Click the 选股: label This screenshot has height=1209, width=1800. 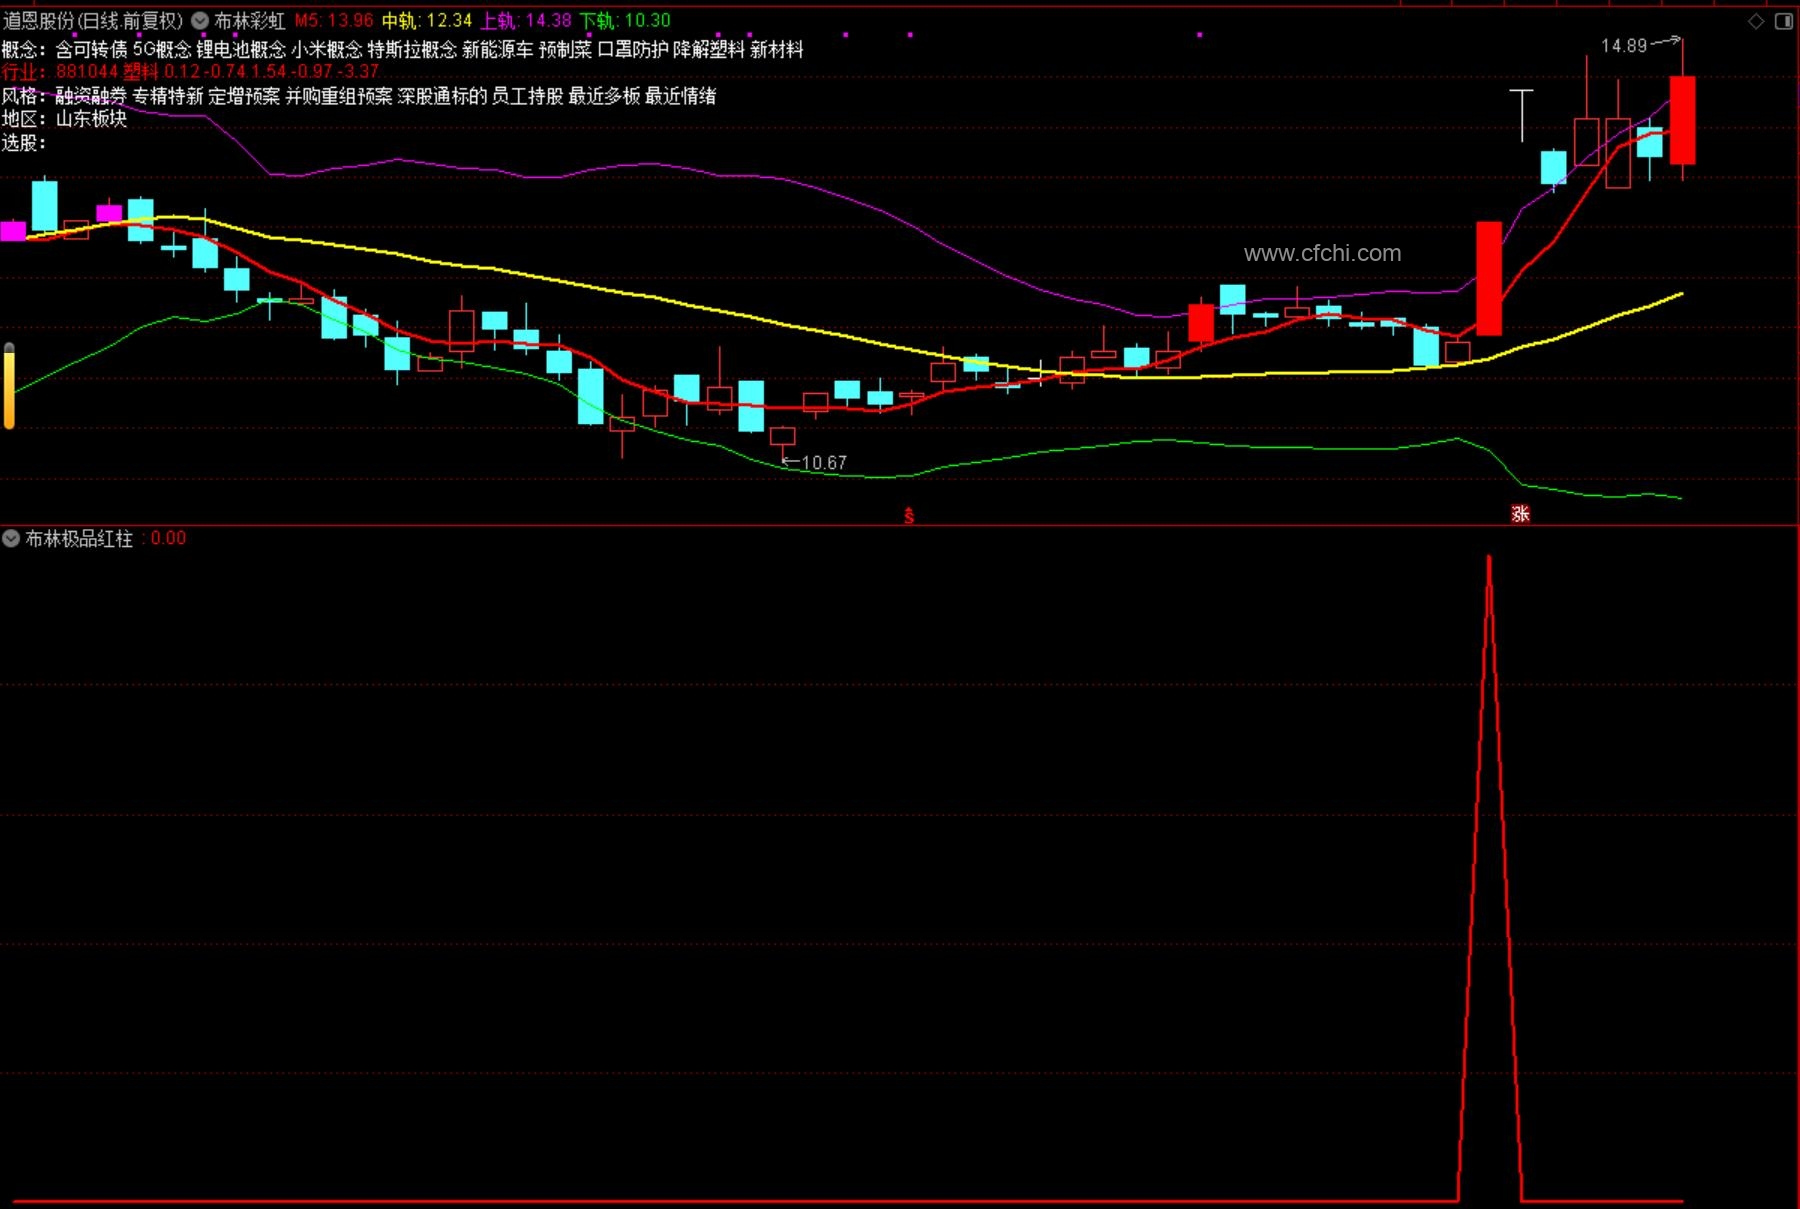coord(24,143)
